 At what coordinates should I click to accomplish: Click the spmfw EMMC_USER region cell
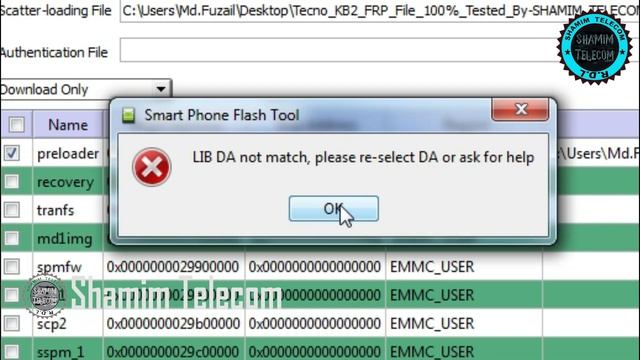tap(464, 267)
